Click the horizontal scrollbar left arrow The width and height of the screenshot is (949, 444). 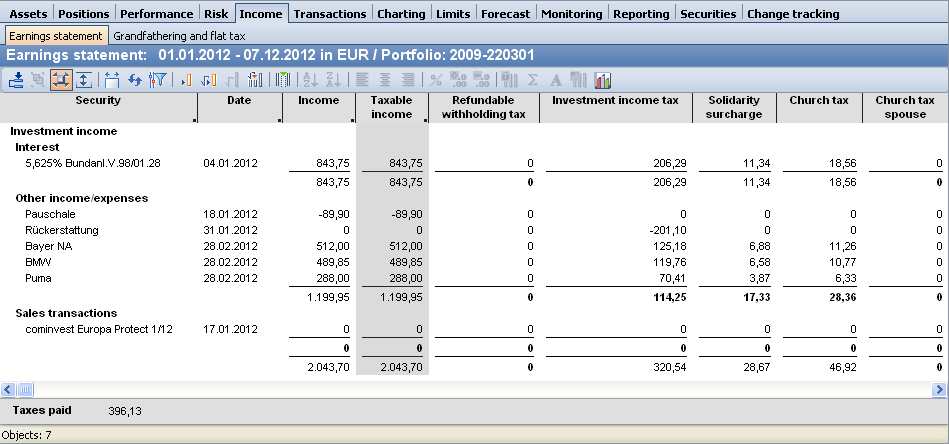[x=8, y=389]
